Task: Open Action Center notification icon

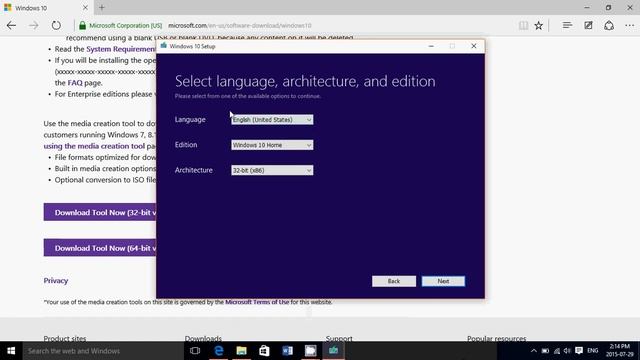Action: point(579,351)
